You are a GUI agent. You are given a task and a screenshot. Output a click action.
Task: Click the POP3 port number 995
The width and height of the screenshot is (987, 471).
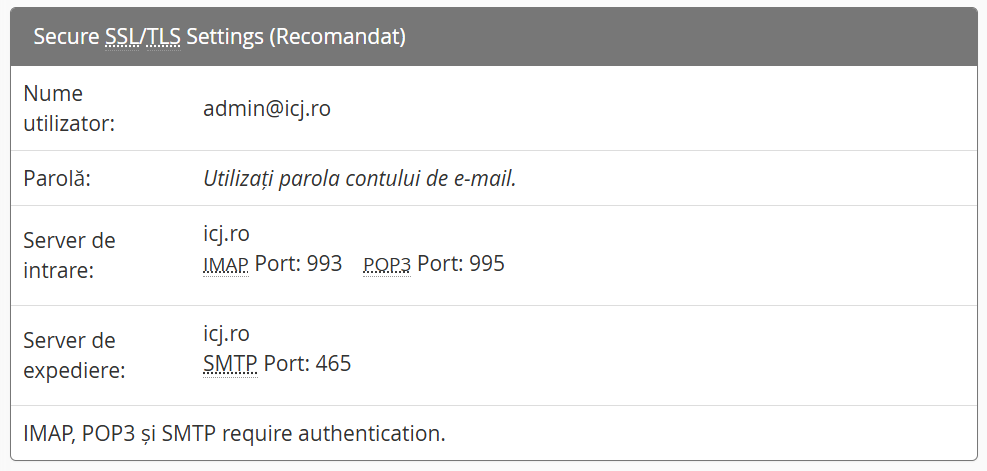point(487,264)
